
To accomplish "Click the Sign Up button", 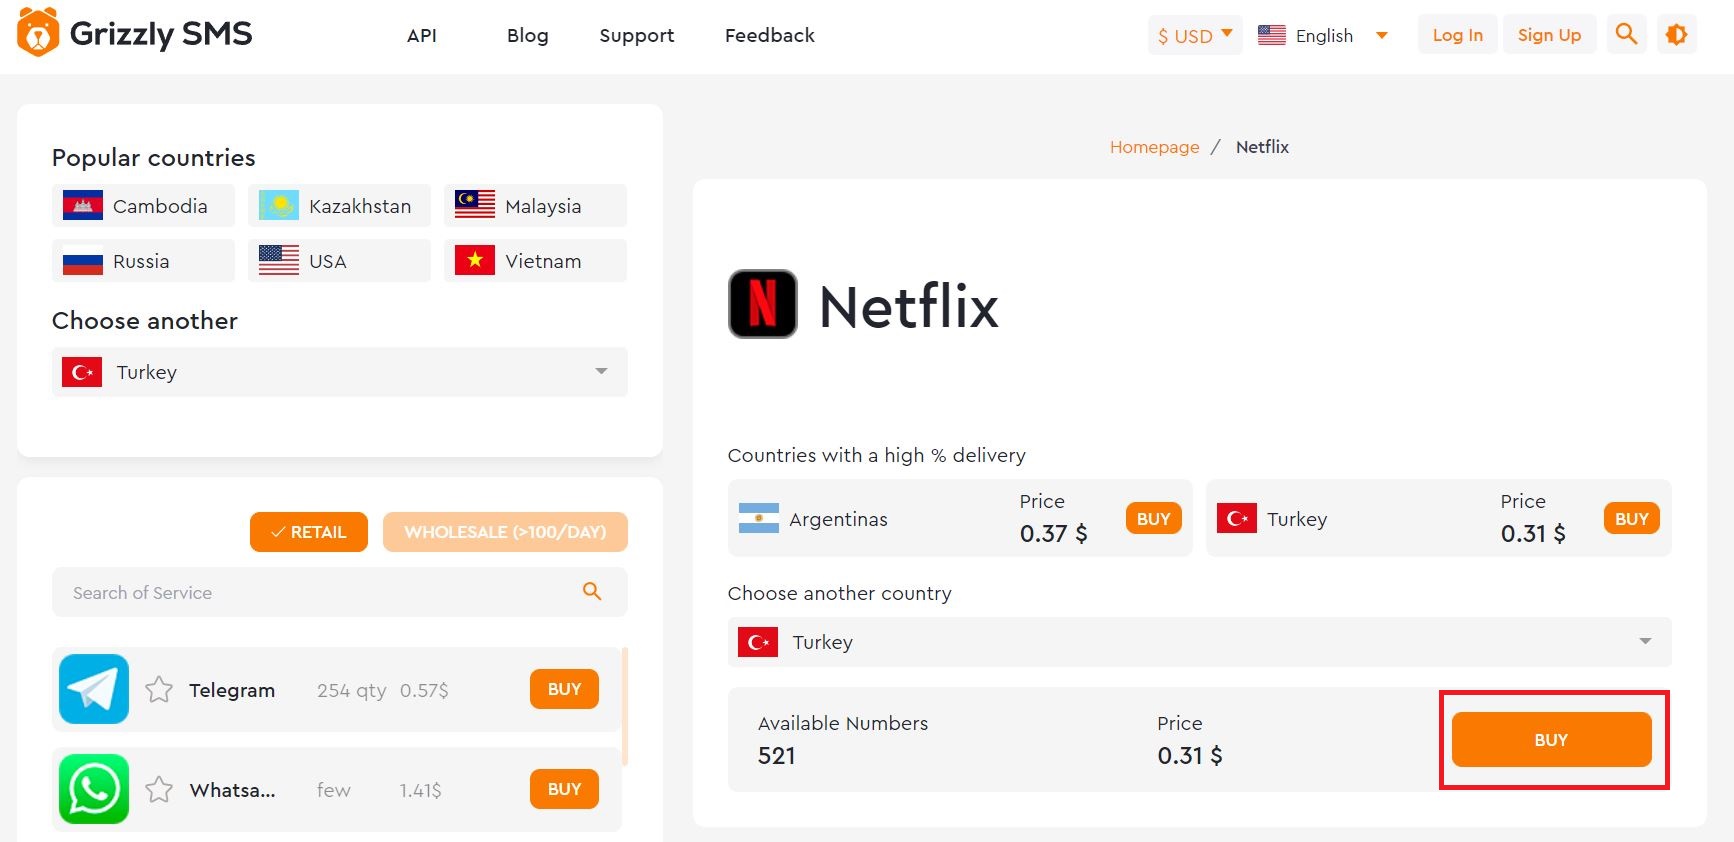I will pyautogui.click(x=1550, y=35).
